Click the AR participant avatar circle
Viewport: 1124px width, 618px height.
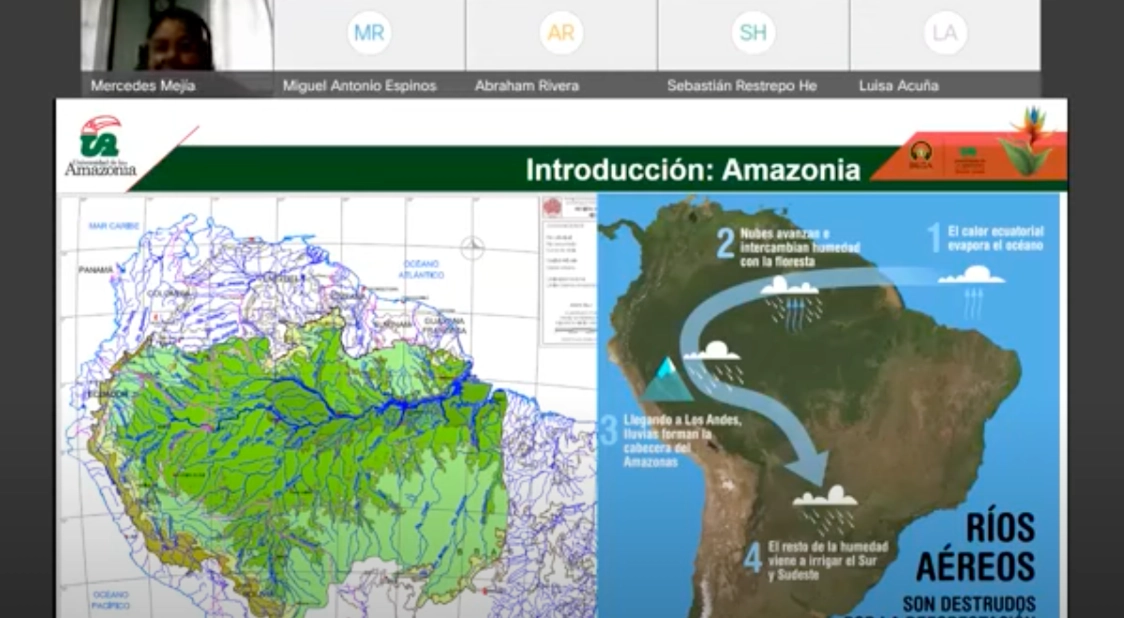click(x=561, y=33)
